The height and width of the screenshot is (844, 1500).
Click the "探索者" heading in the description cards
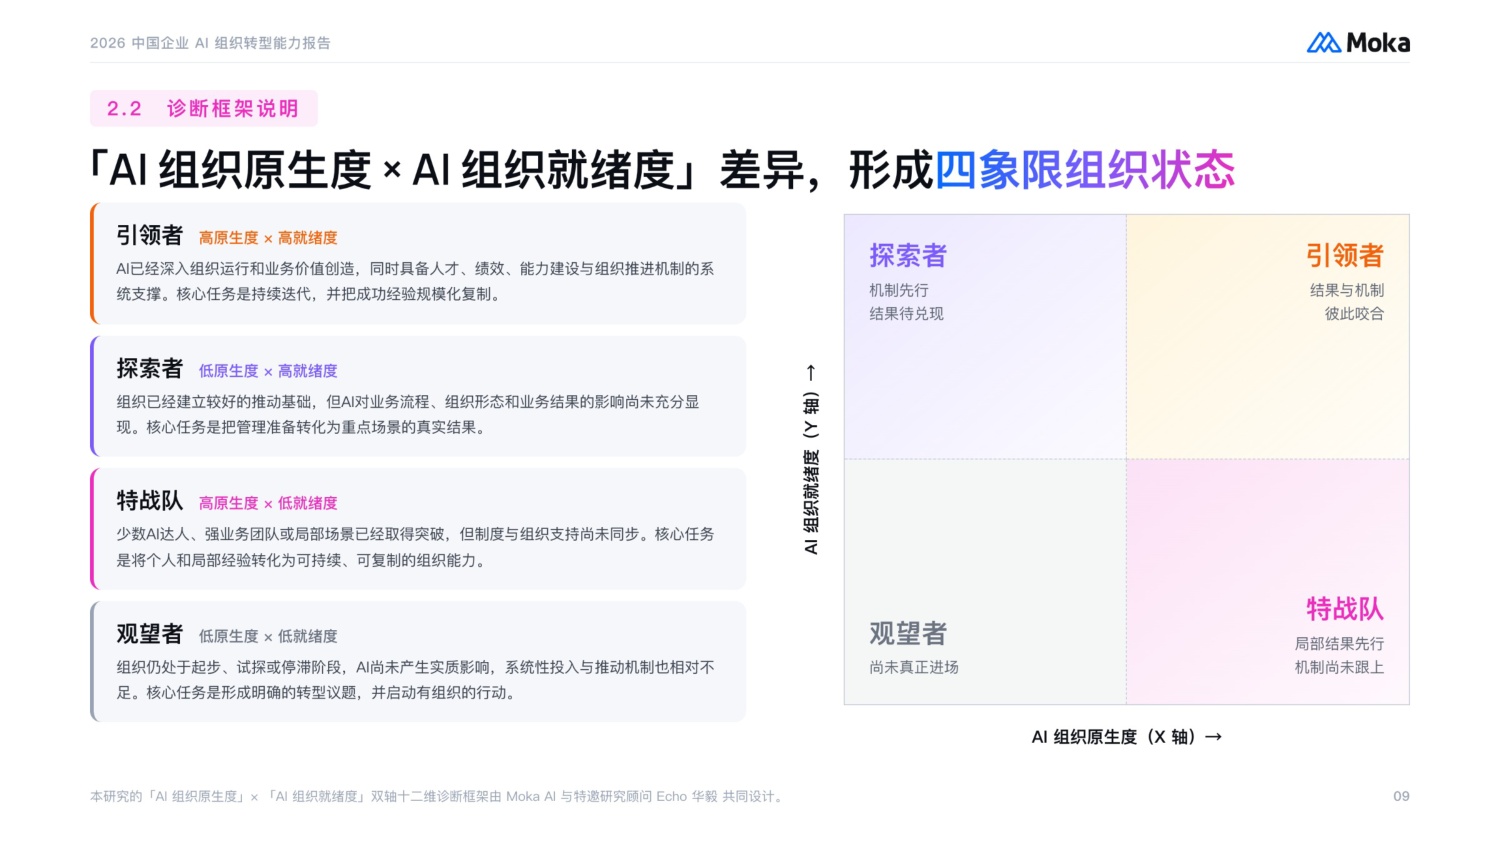click(150, 369)
